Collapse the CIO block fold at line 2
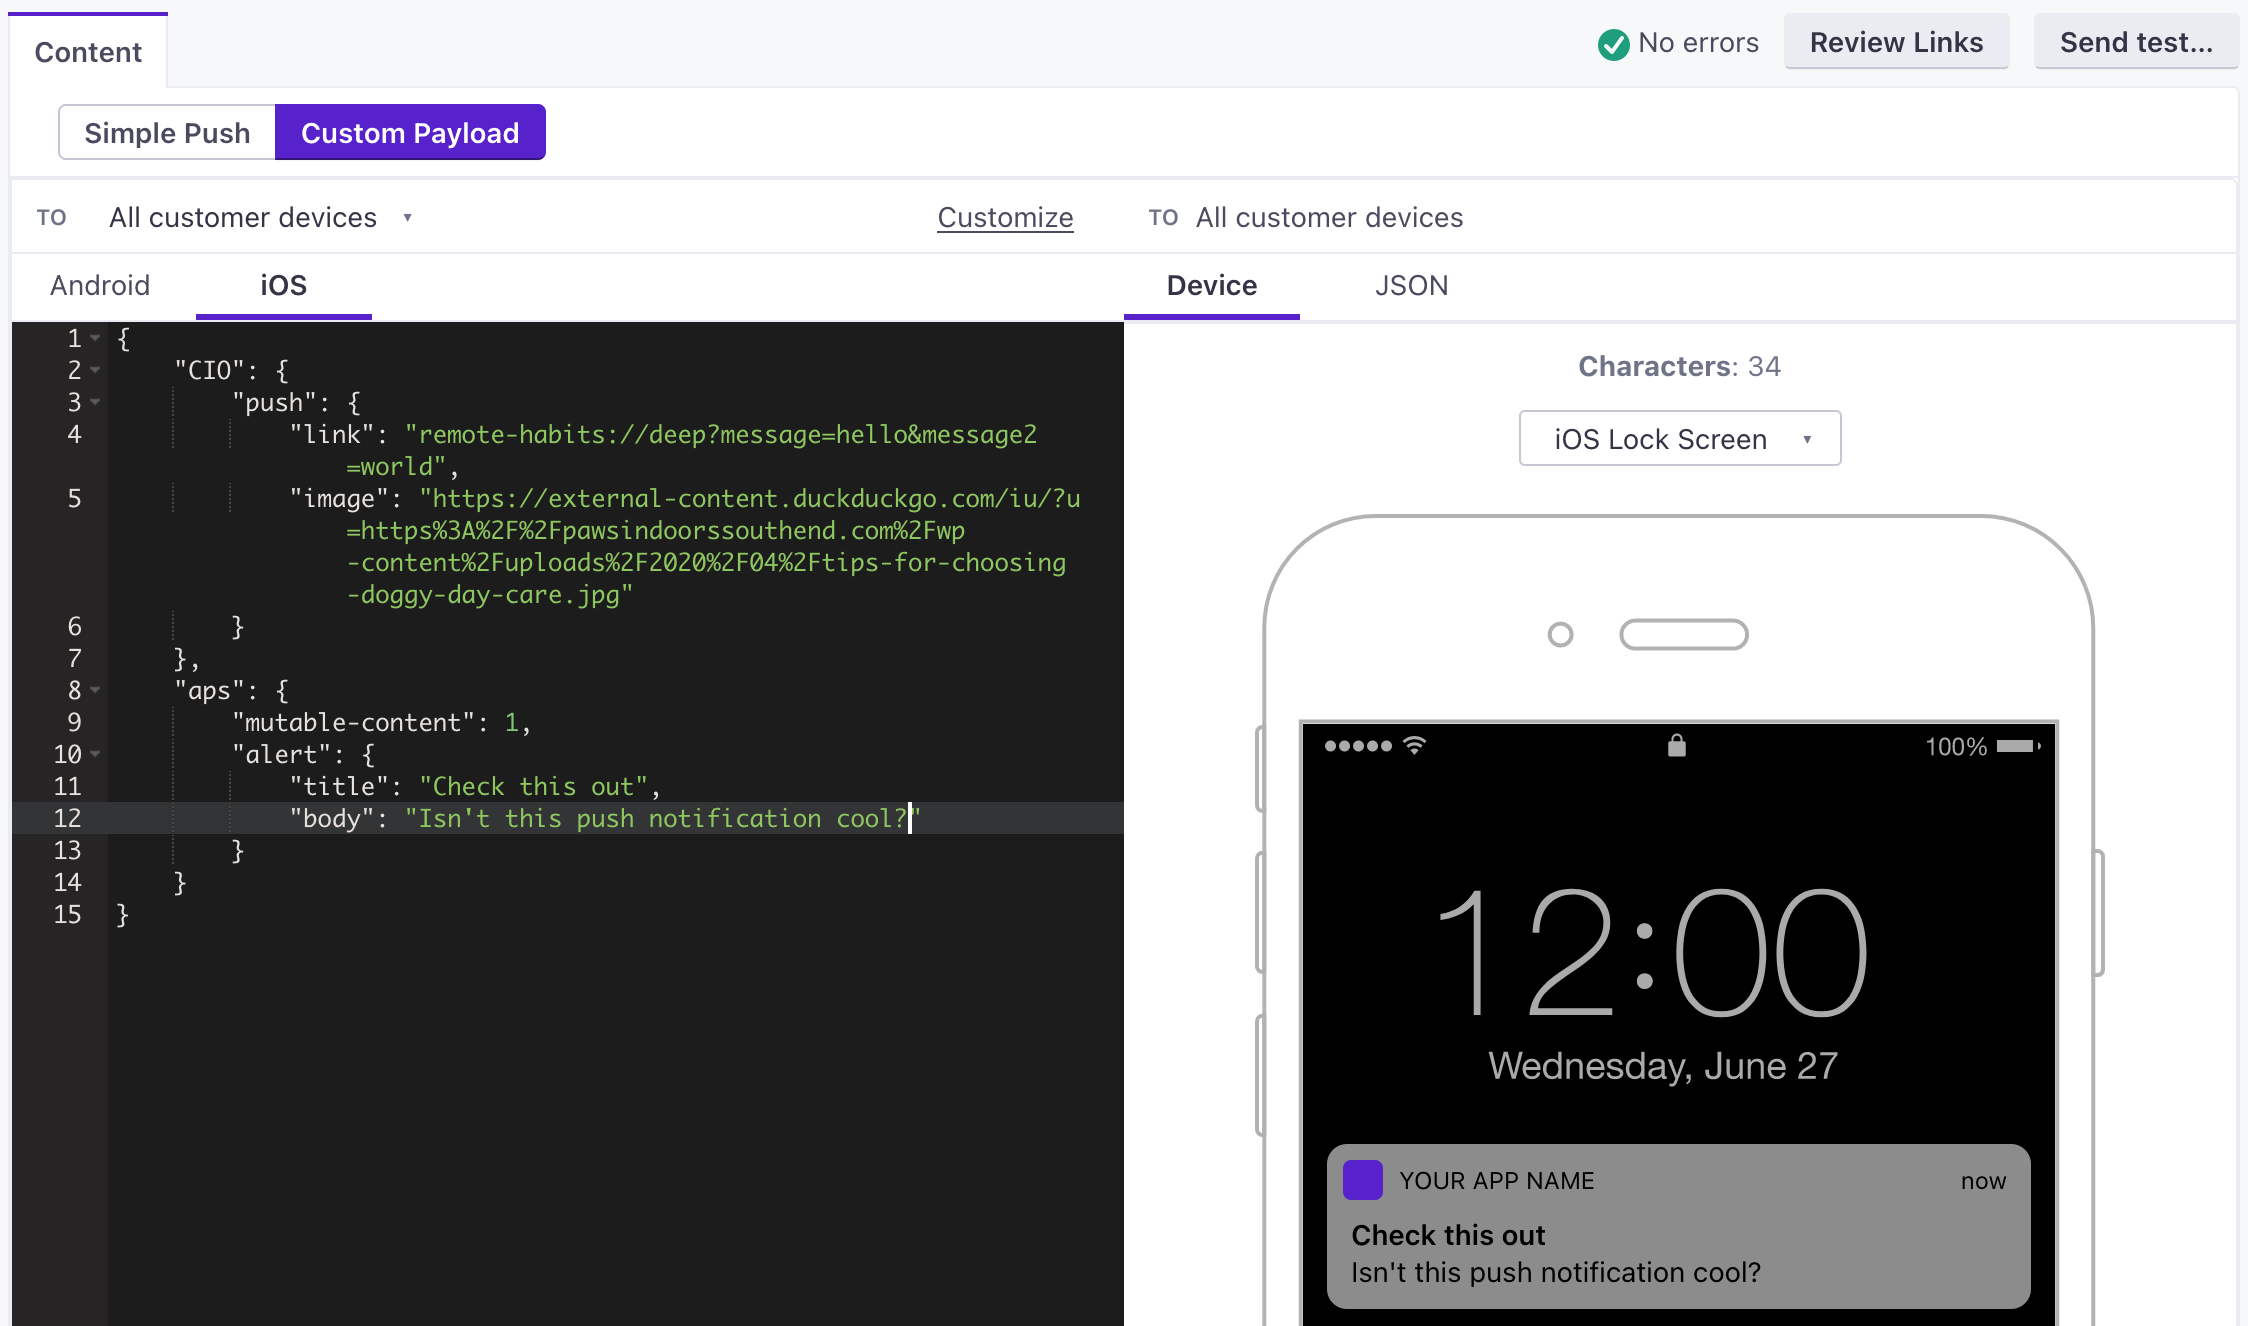The image size is (2248, 1326). (95, 370)
